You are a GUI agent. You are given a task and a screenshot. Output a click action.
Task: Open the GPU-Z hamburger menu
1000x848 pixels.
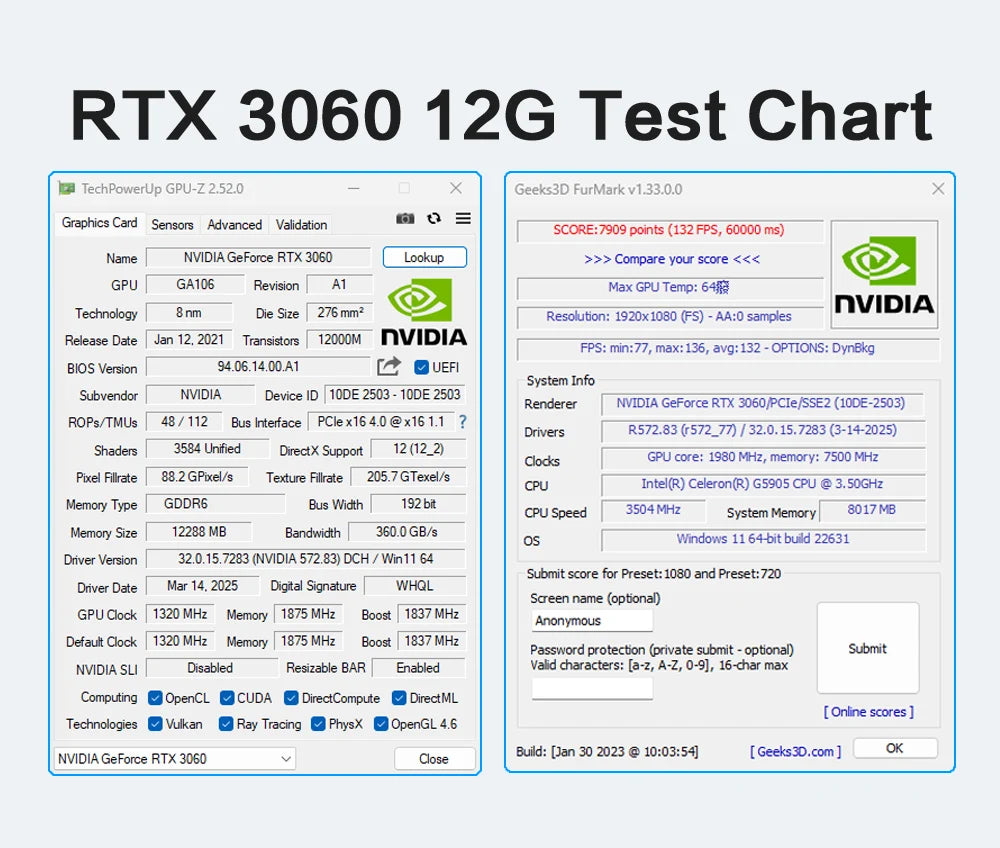[463, 218]
